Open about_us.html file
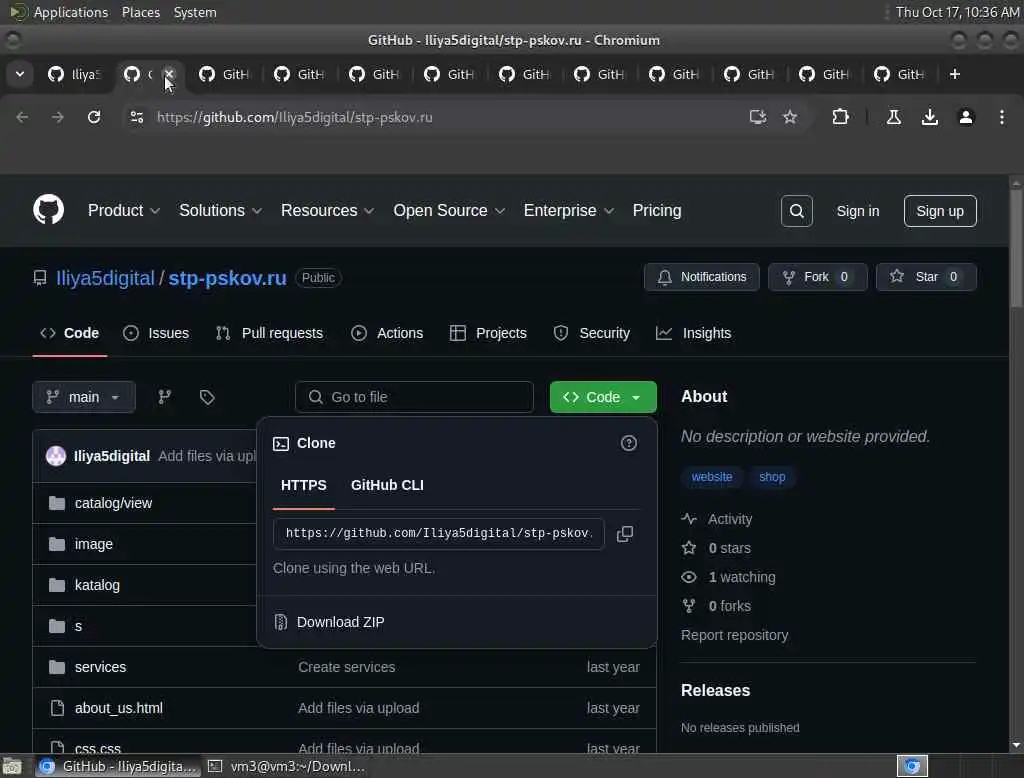Viewport: 1024px width, 778px height. point(118,708)
